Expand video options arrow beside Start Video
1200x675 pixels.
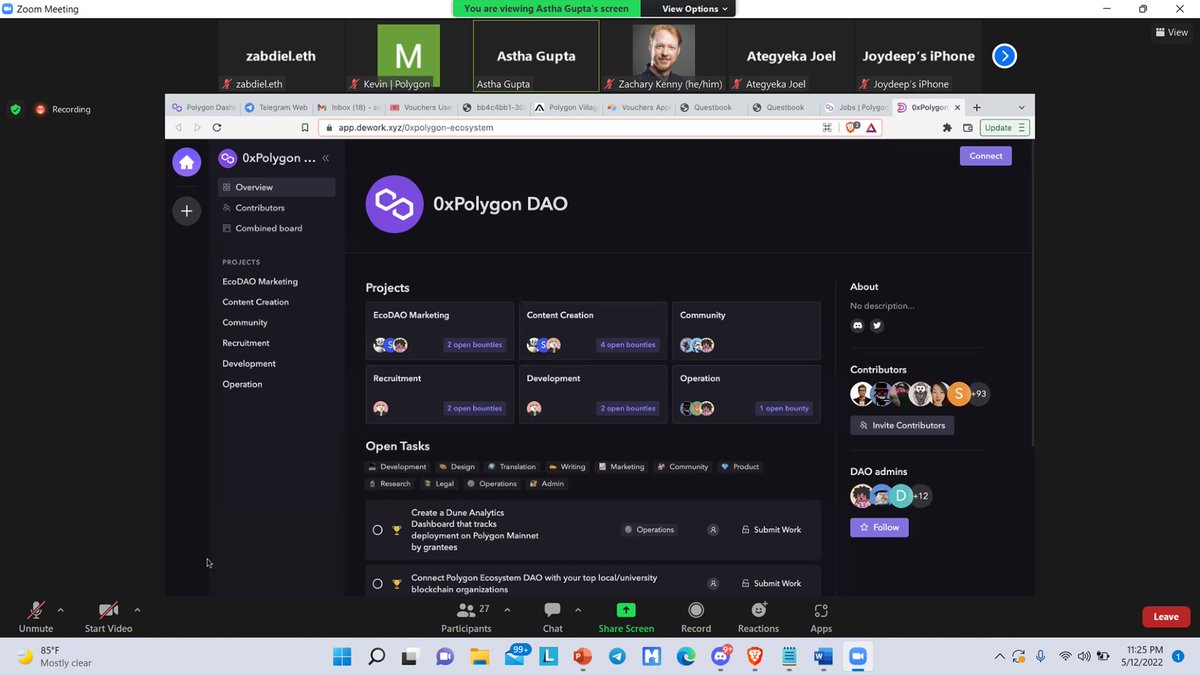[137, 609]
